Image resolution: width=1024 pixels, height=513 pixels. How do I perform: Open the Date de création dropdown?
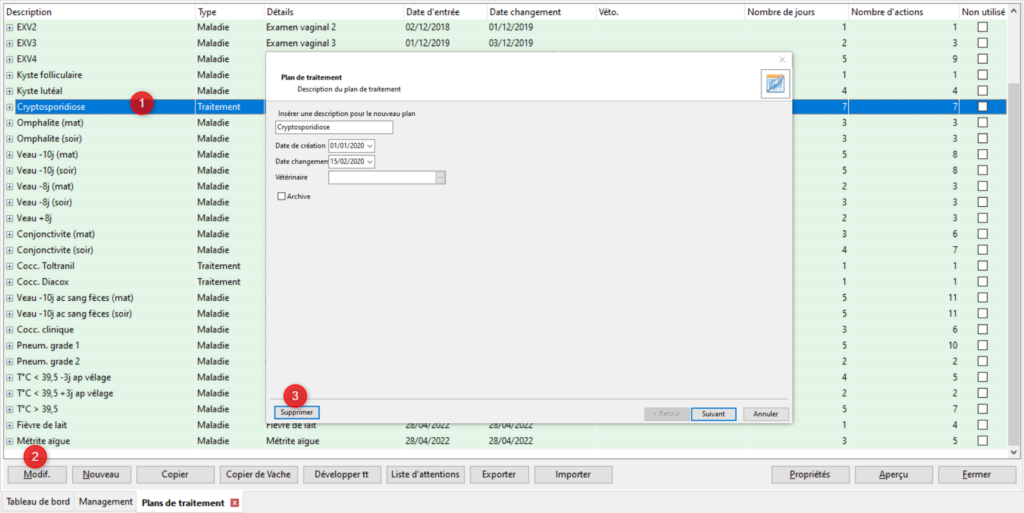tap(370, 146)
